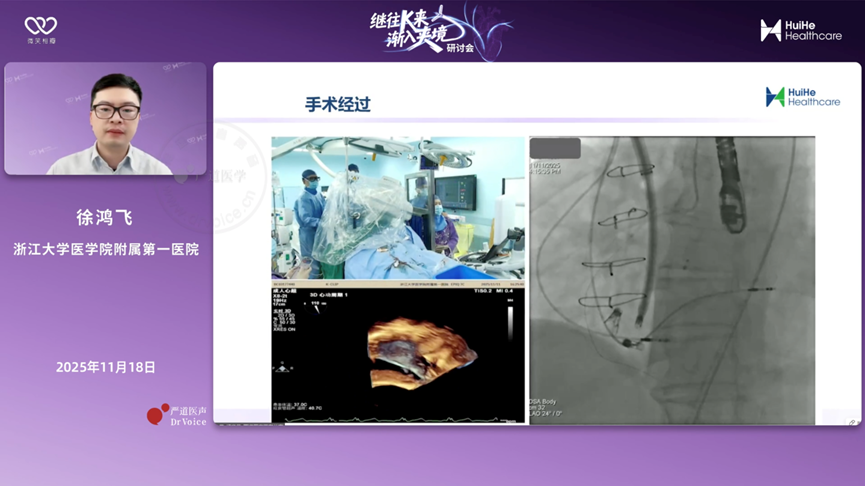Click the slide title 手术经过

(x=337, y=104)
